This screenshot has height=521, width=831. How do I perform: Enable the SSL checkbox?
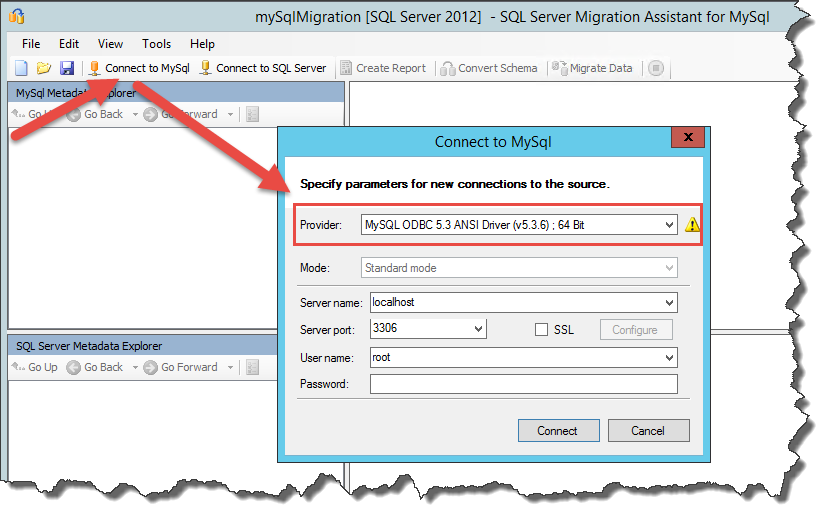pyautogui.click(x=541, y=330)
